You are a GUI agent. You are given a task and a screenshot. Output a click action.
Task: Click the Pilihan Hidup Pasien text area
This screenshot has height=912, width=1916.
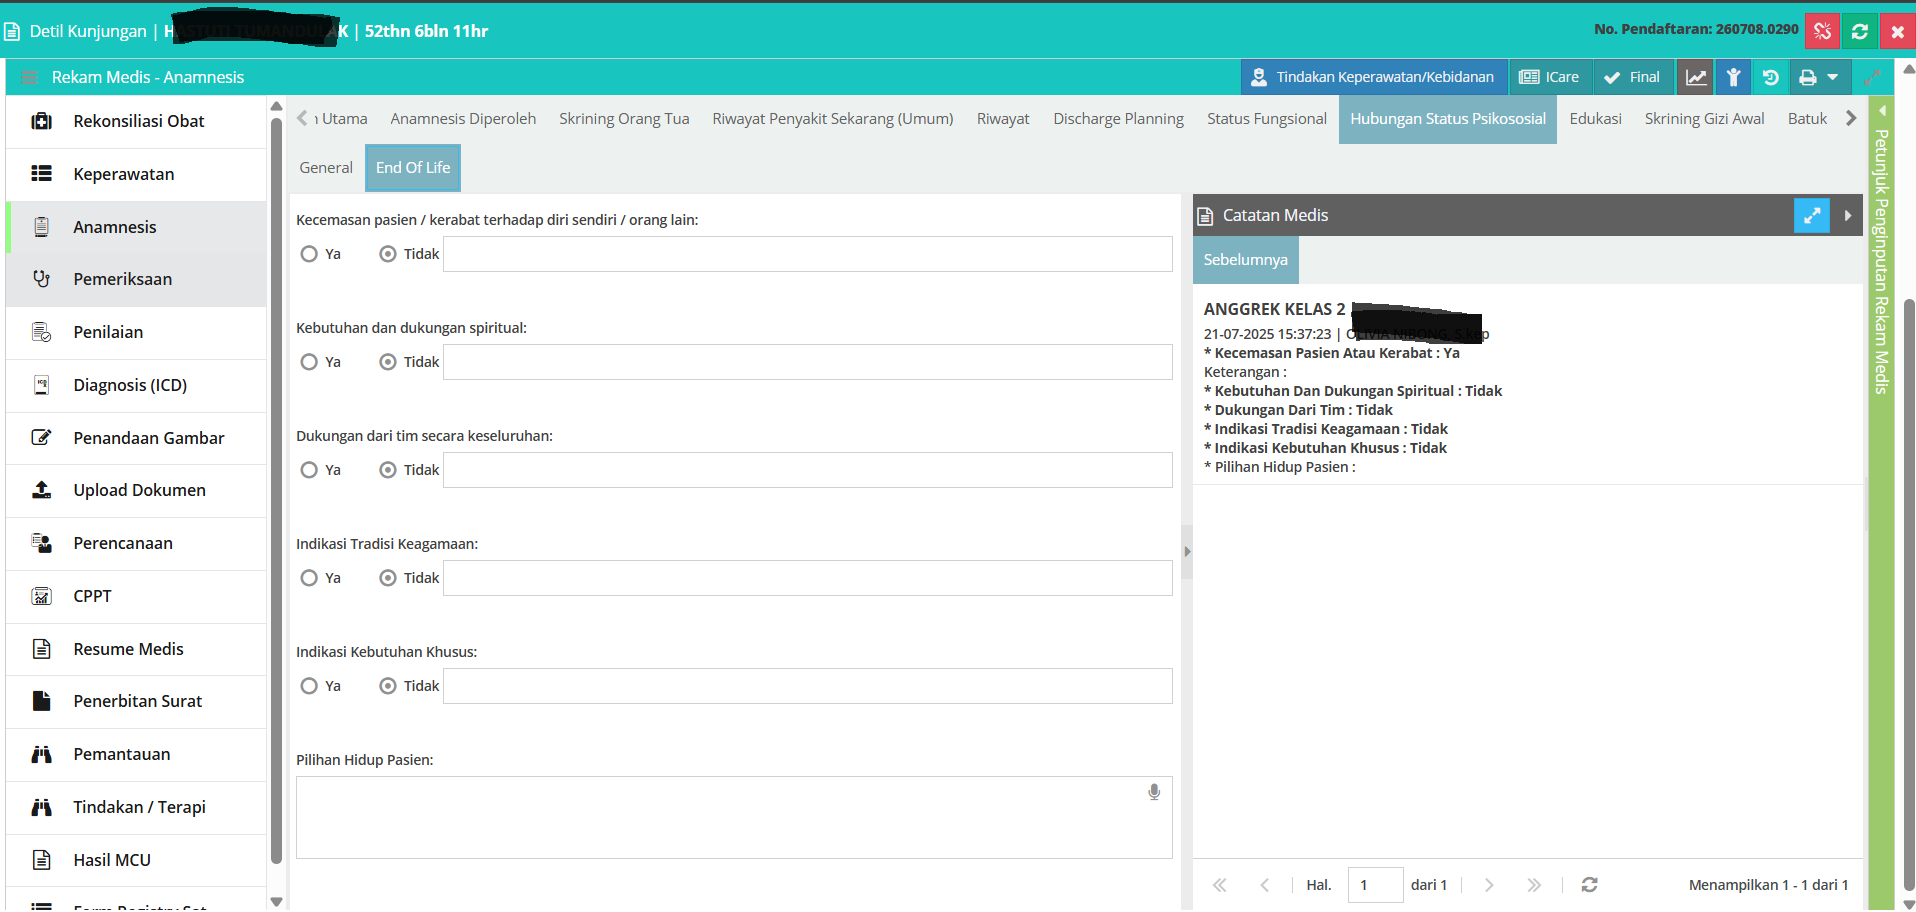[734, 818]
